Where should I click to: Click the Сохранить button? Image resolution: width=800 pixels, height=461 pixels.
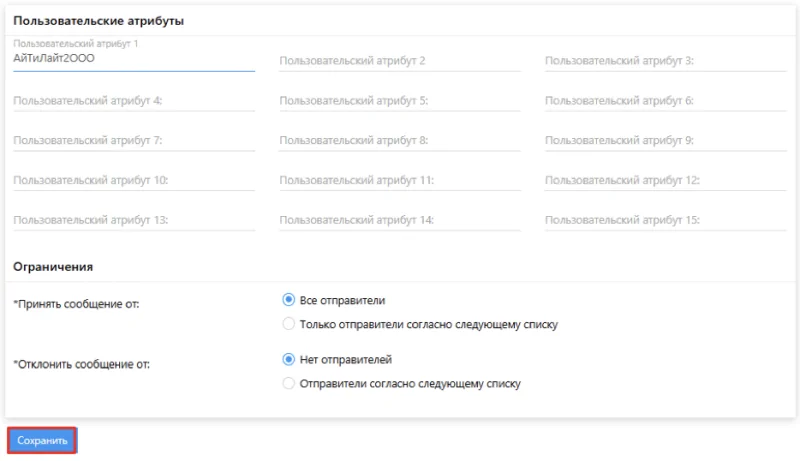pyautogui.click(x=42, y=440)
